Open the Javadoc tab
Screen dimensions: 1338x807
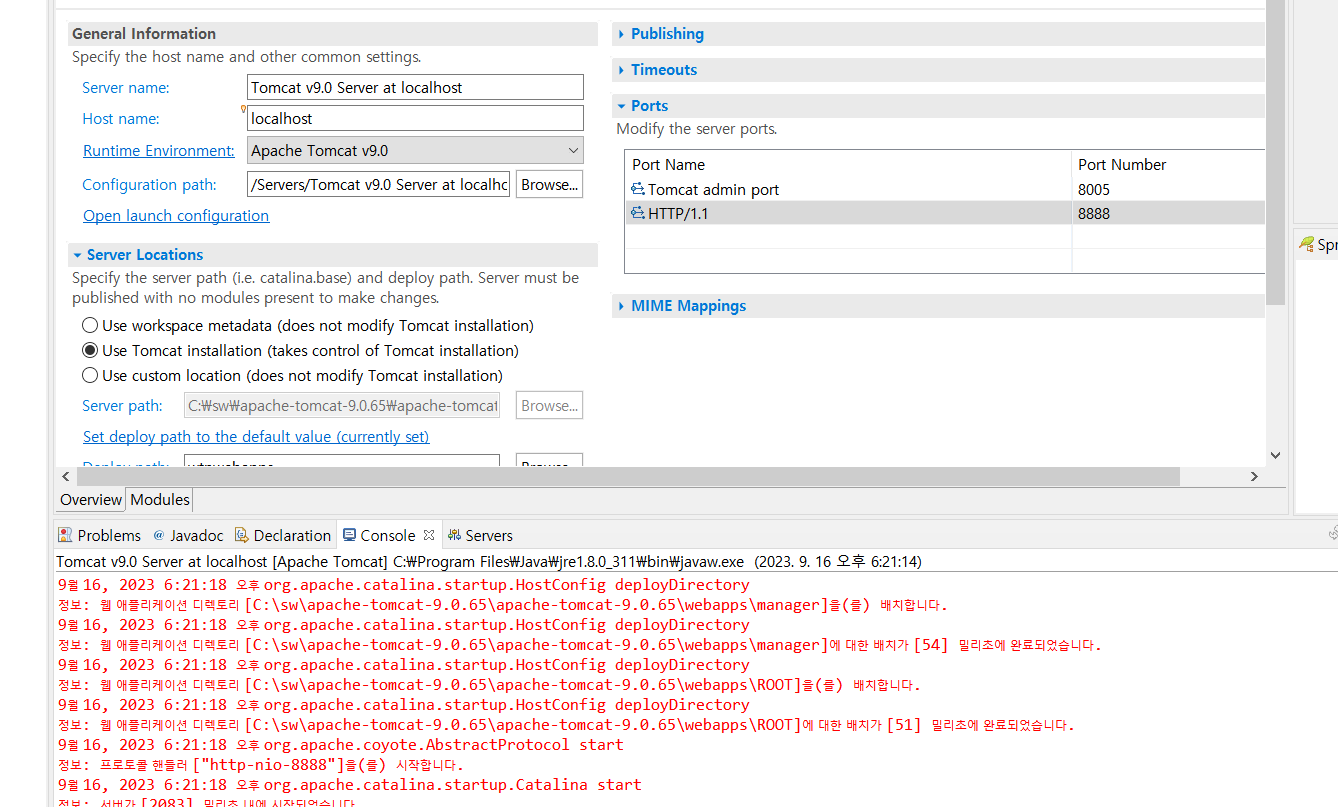(187, 535)
